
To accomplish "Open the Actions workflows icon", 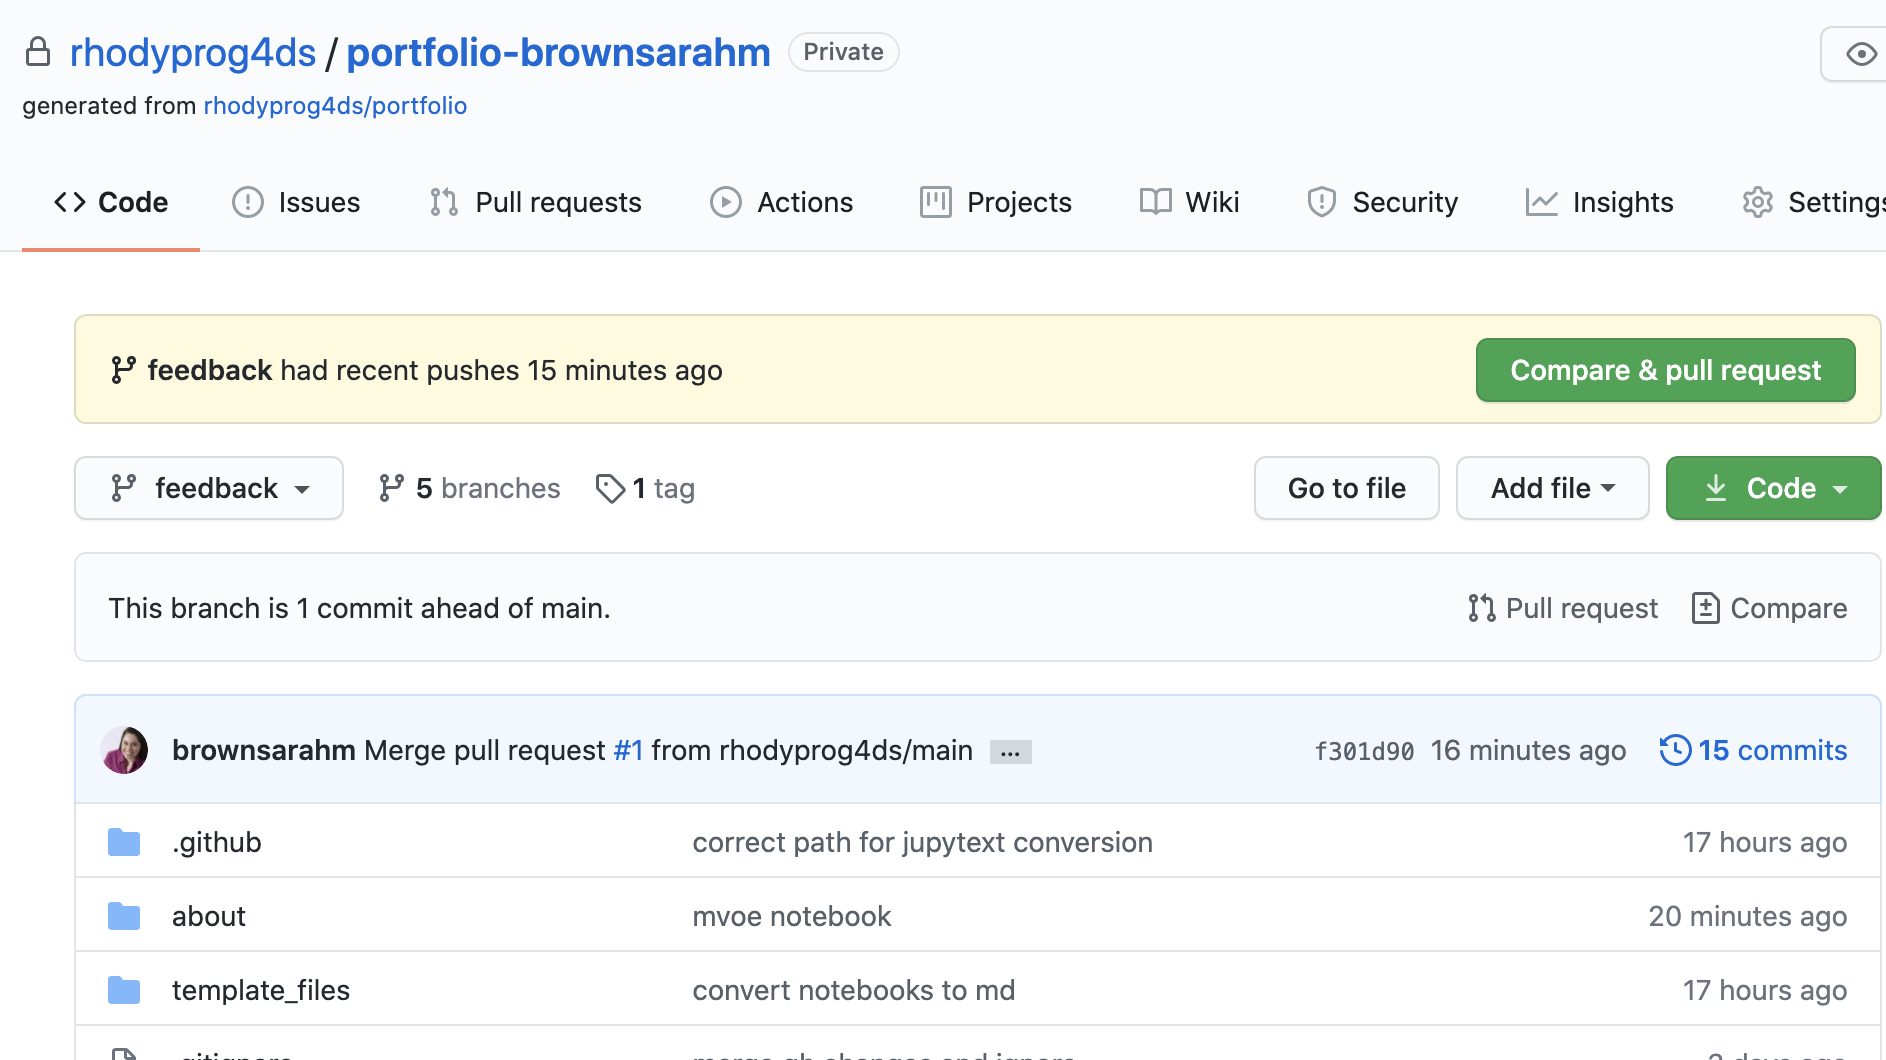I will point(726,202).
